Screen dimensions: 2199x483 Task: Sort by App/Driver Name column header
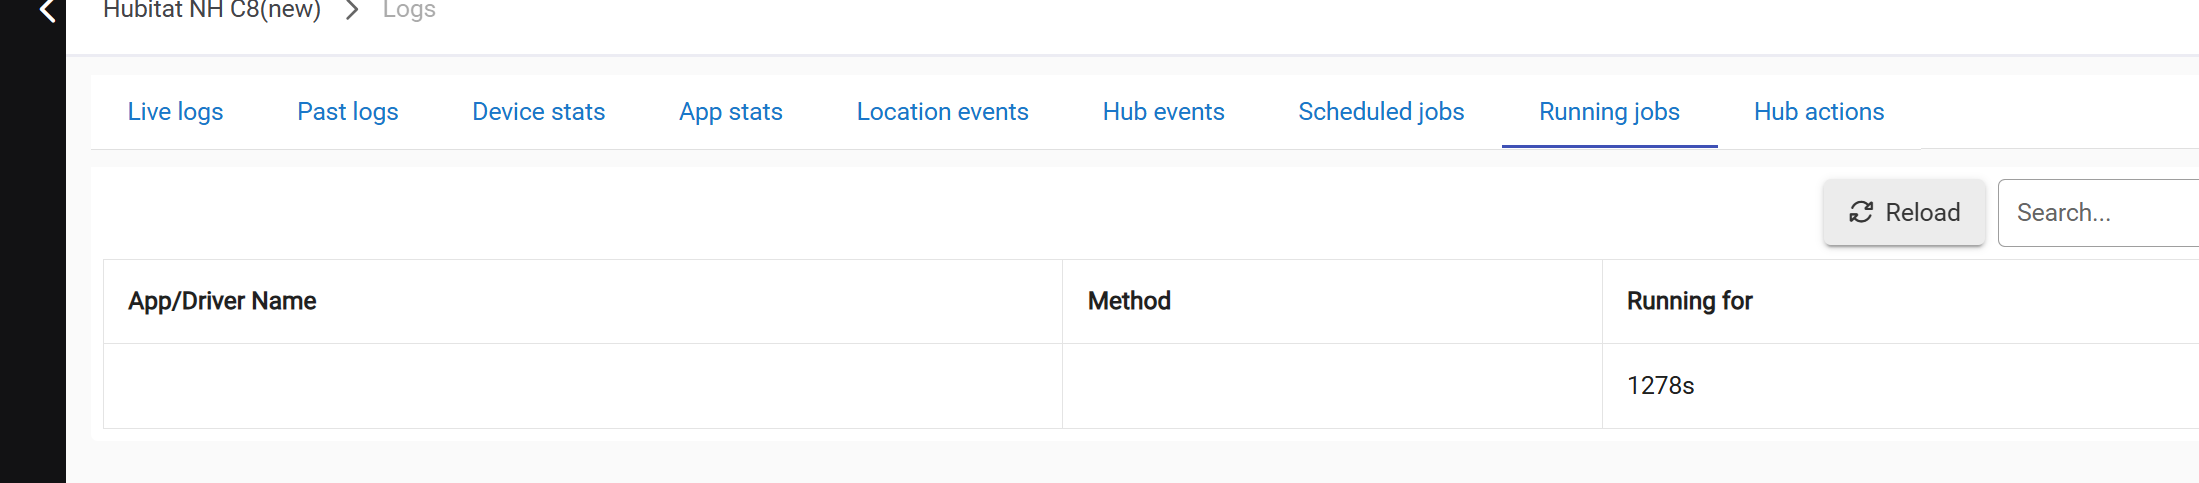222,301
